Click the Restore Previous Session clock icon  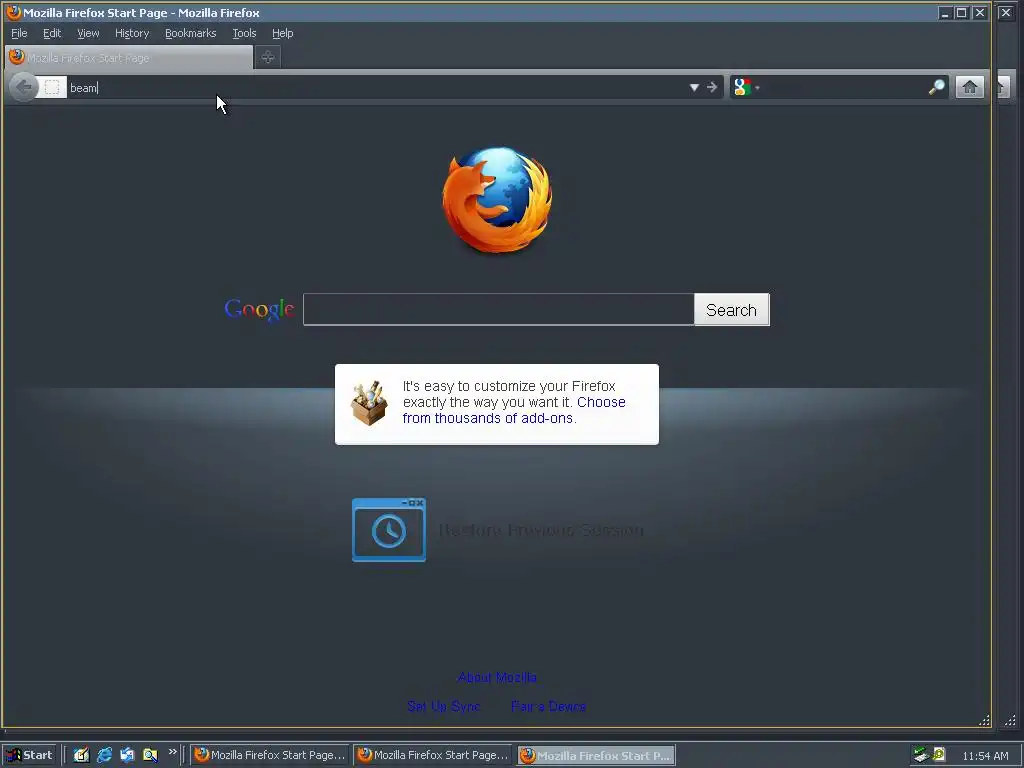click(389, 530)
